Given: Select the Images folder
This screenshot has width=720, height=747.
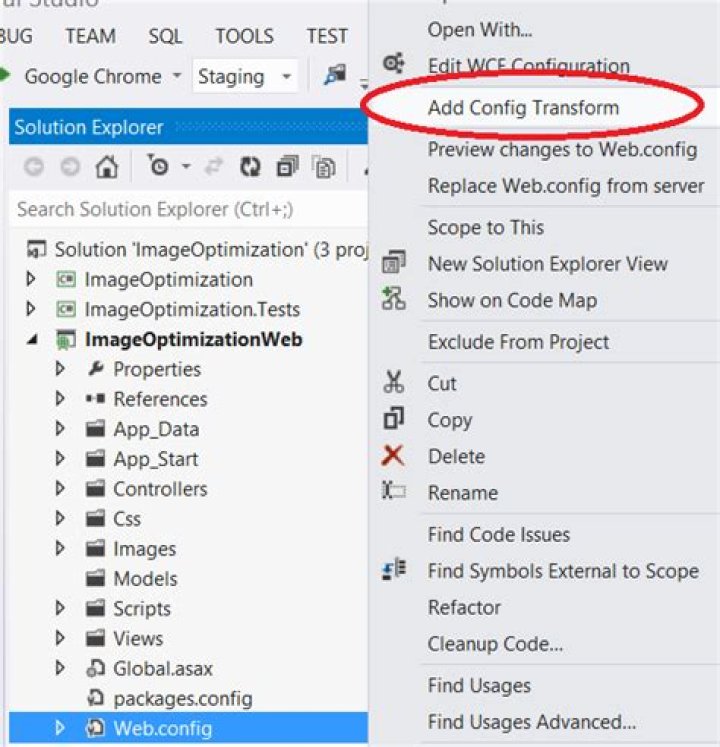Looking at the screenshot, I should (x=144, y=549).
